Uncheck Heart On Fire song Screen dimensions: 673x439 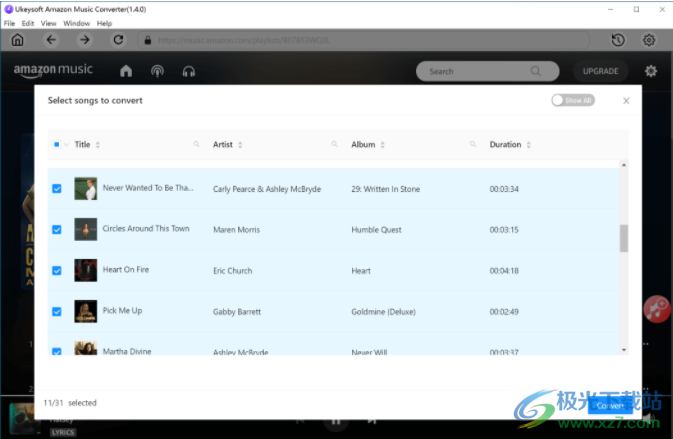(x=57, y=270)
